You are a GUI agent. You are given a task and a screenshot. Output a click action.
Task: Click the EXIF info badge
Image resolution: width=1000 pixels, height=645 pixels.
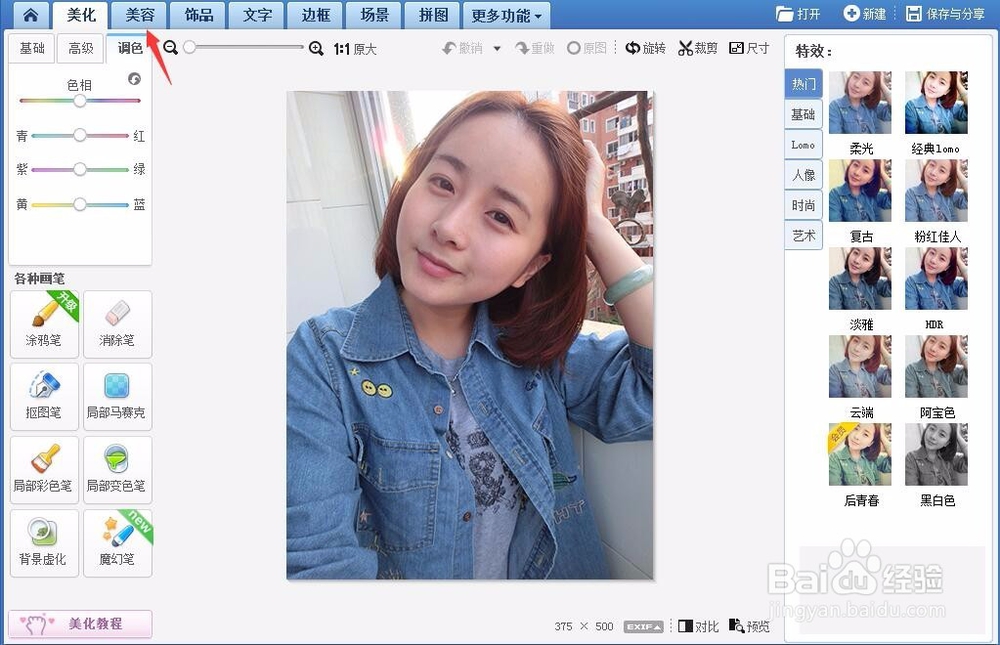click(x=643, y=626)
